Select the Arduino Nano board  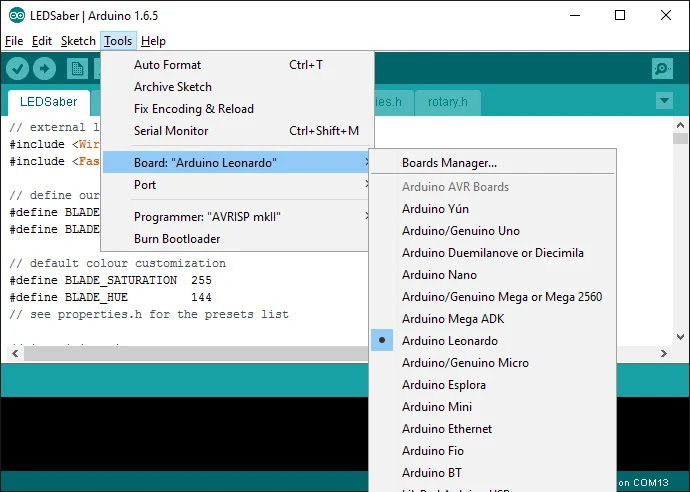(493, 275)
